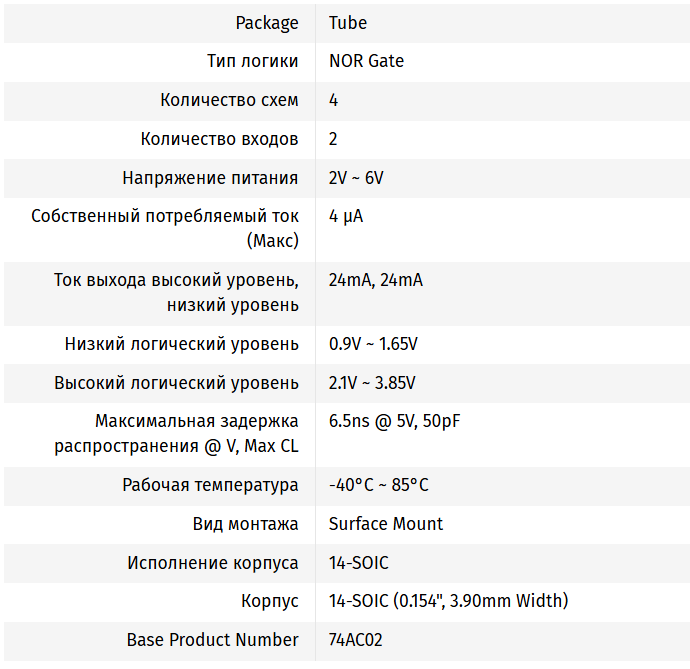Click the "Высокий логический уровень" label
690x669 pixels.
coord(176,383)
